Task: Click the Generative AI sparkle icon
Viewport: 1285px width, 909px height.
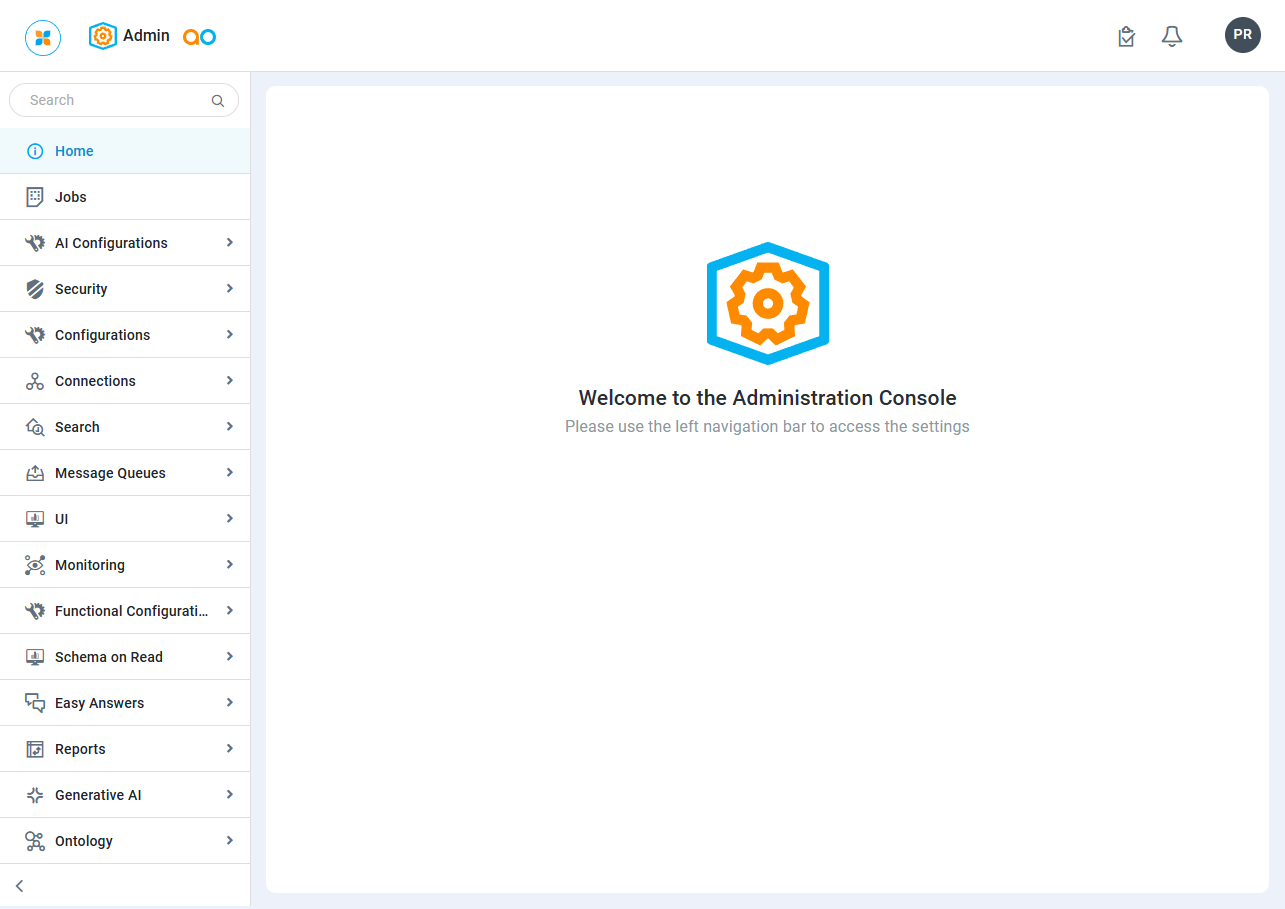Action: (x=35, y=795)
